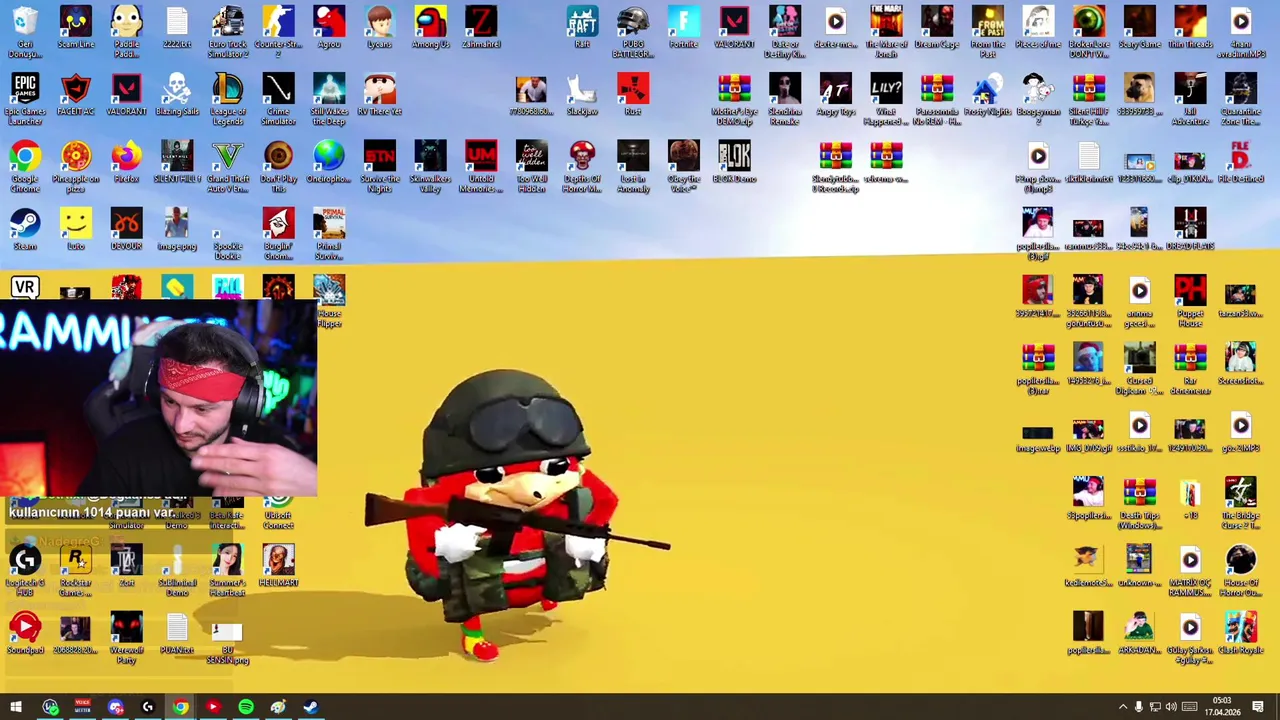Open the Death Trips archive file
1280x720 pixels.
[x=1139, y=503]
